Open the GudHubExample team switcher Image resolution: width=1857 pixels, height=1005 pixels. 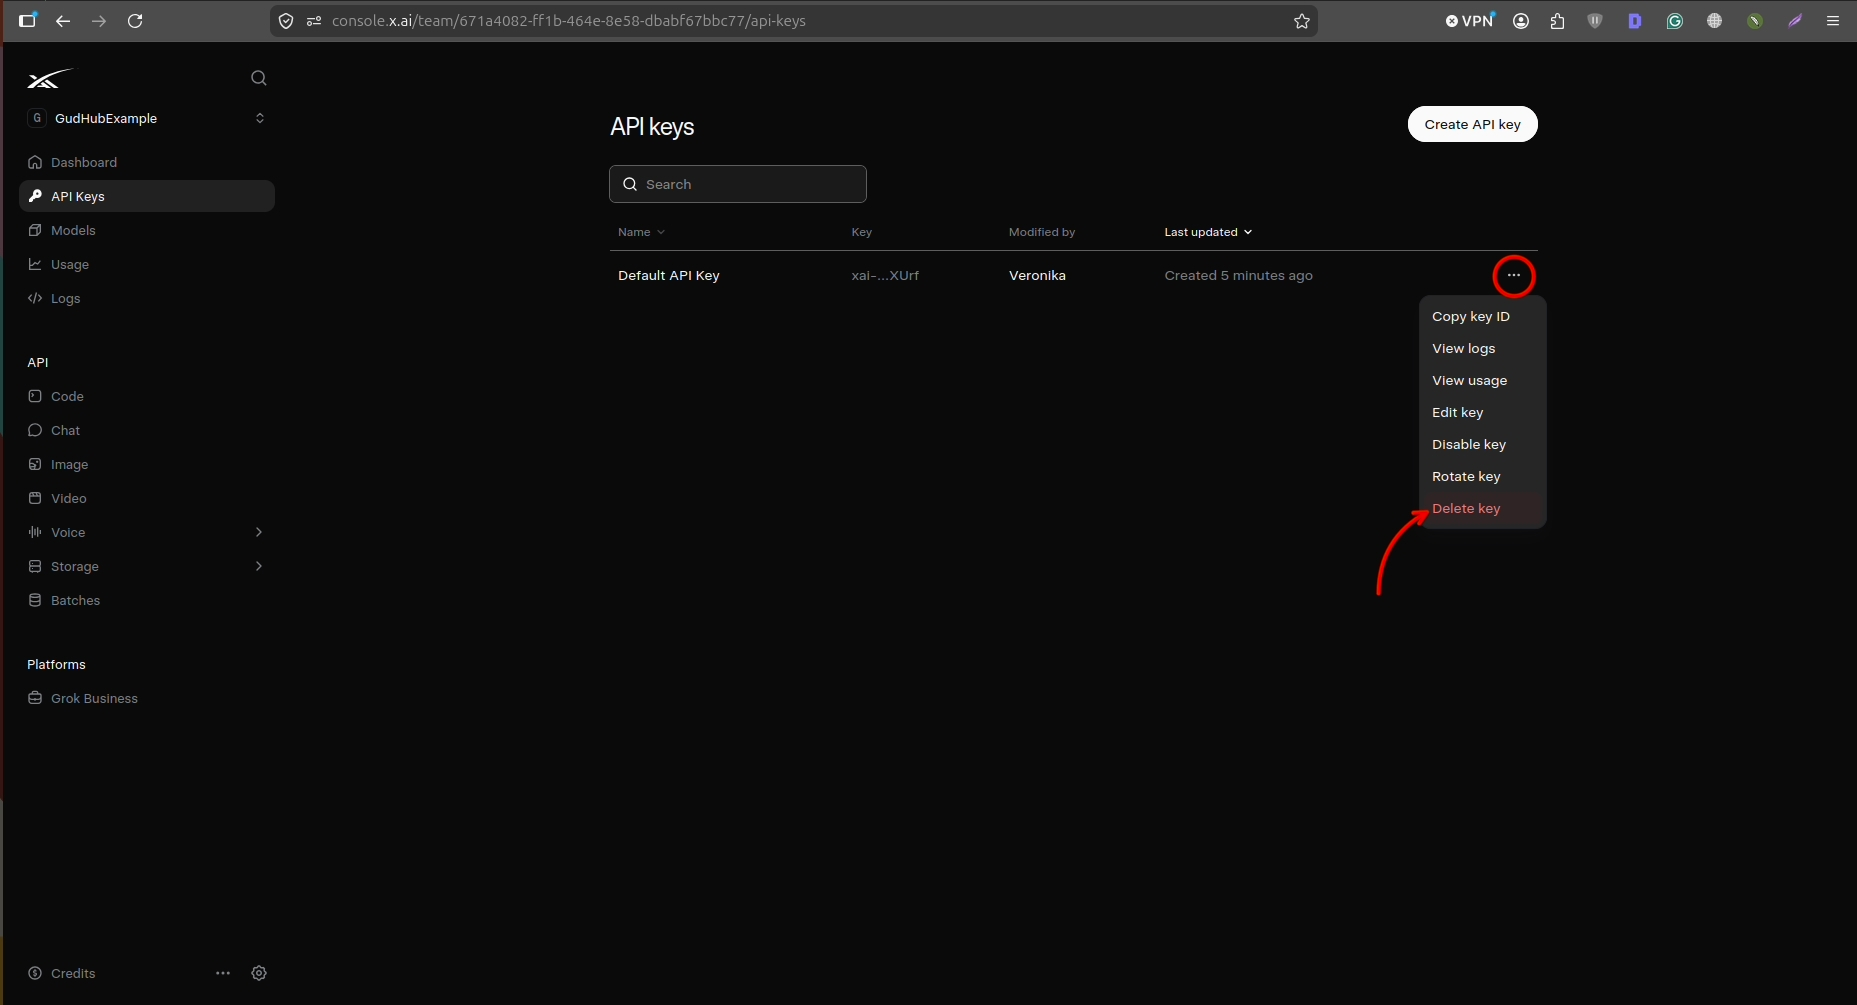tap(147, 118)
